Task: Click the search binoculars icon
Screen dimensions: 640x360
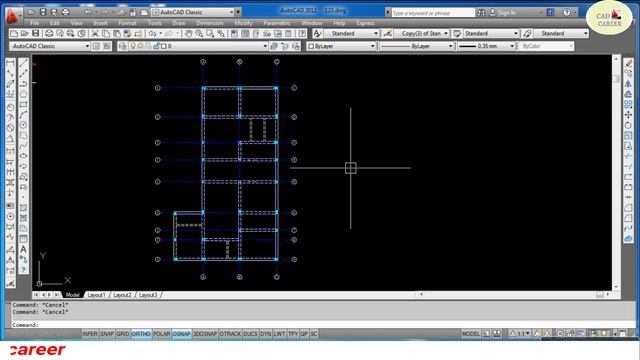Action: (482, 13)
